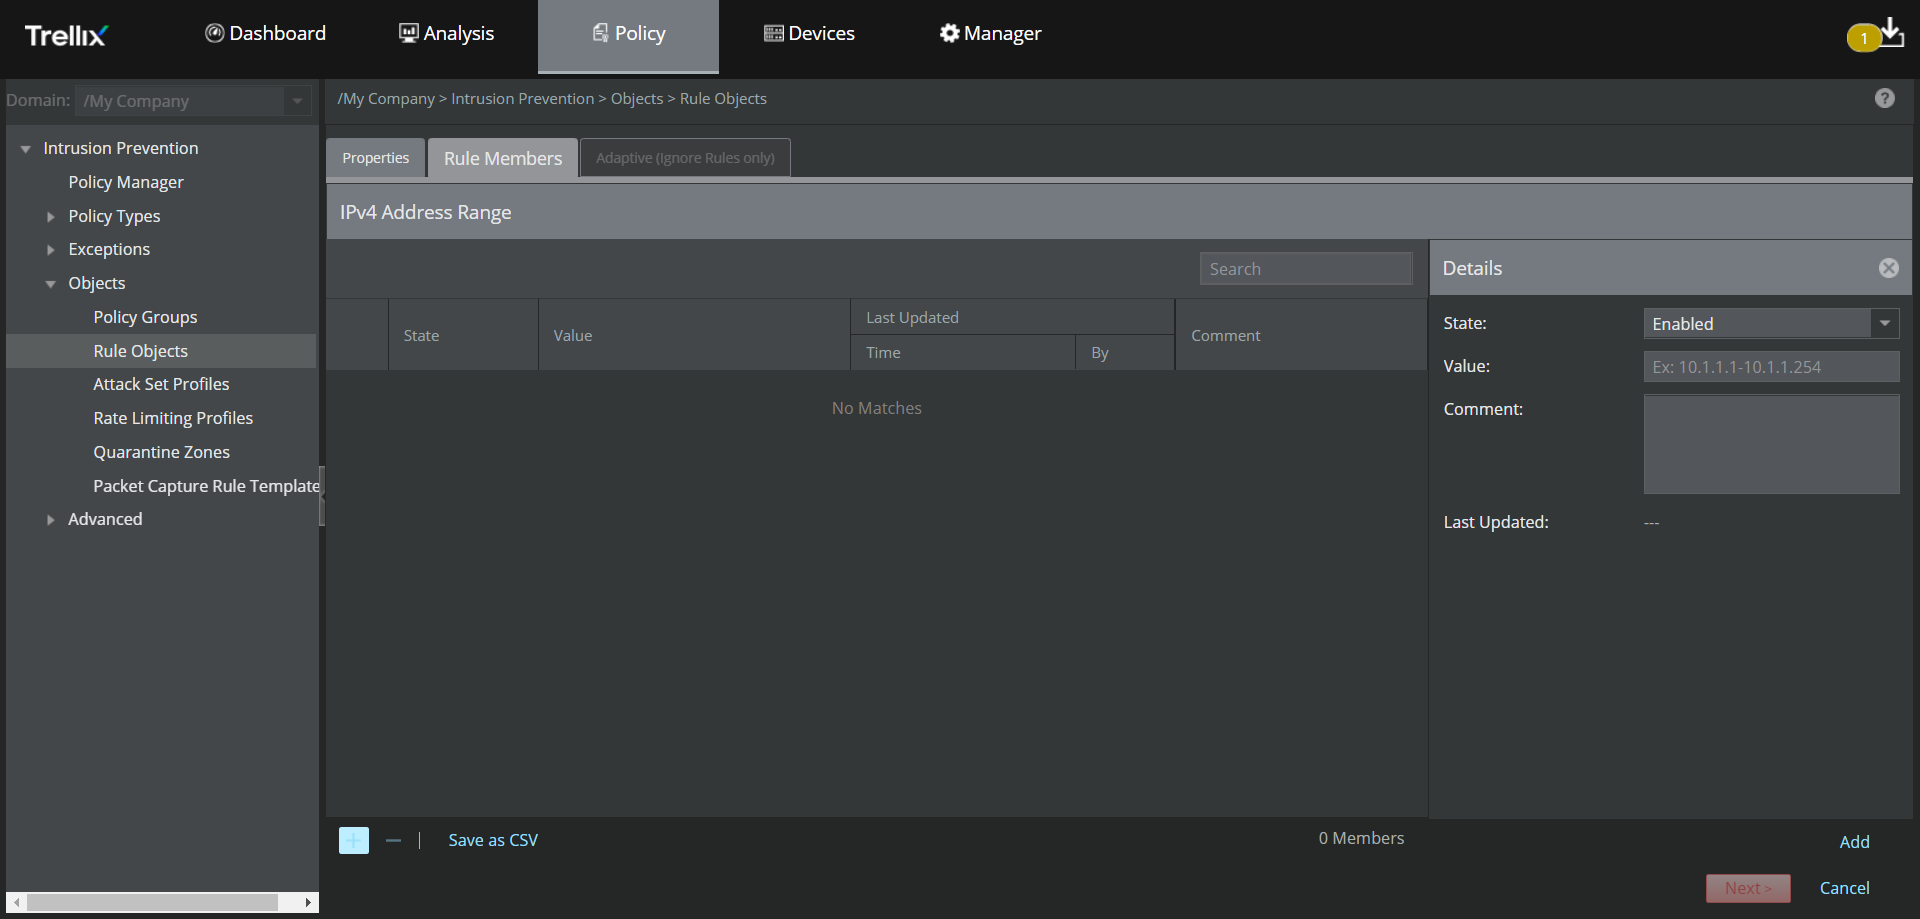Click the sidebar horizontal scrollbar right arrow
Screen dimensions: 1920x919
point(308,902)
